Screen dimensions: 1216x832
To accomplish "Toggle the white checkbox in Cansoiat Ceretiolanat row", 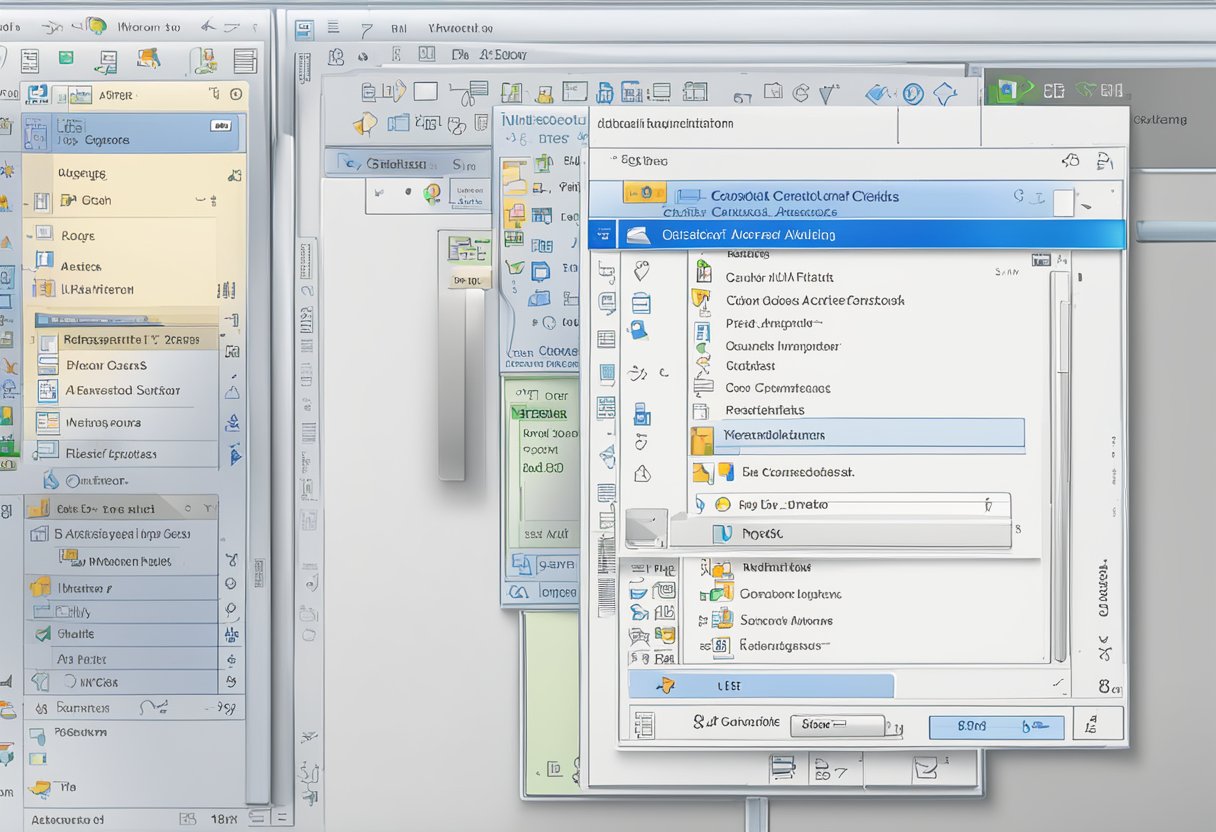I will tap(1062, 201).
